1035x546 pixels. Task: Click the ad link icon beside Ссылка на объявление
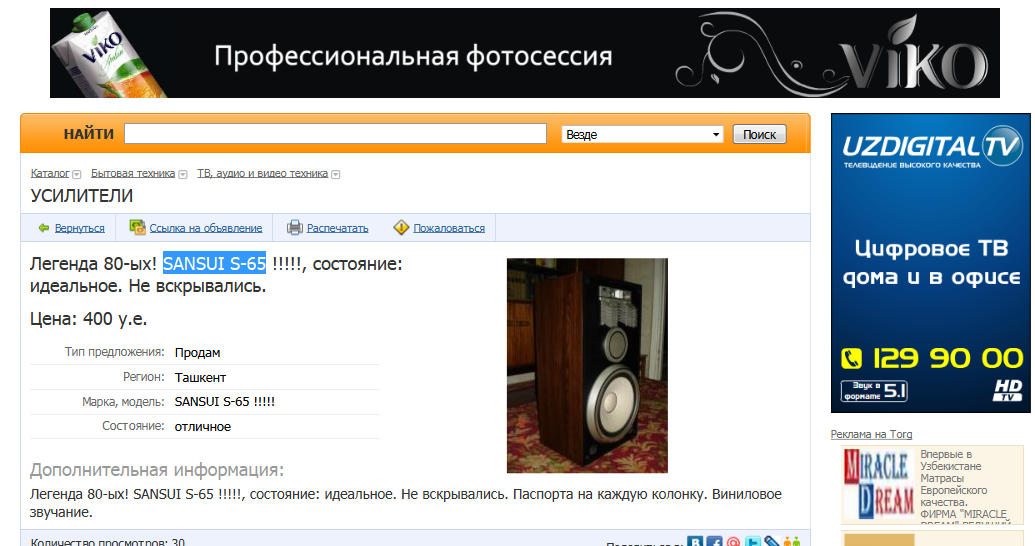click(x=138, y=228)
